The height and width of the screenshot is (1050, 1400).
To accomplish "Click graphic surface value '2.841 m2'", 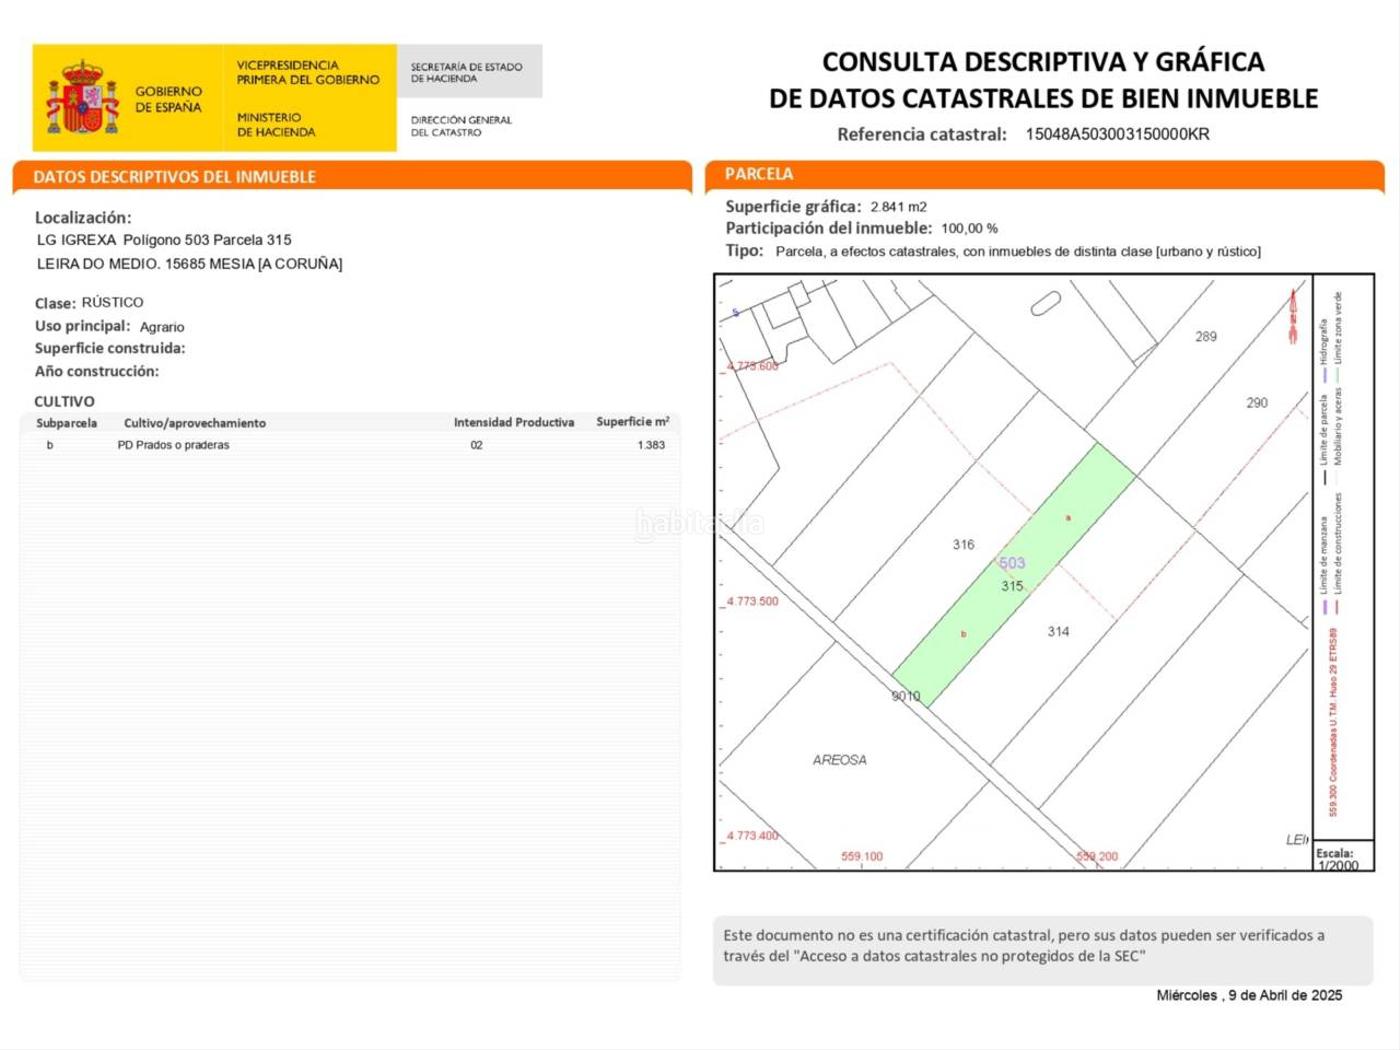I will (898, 207).
